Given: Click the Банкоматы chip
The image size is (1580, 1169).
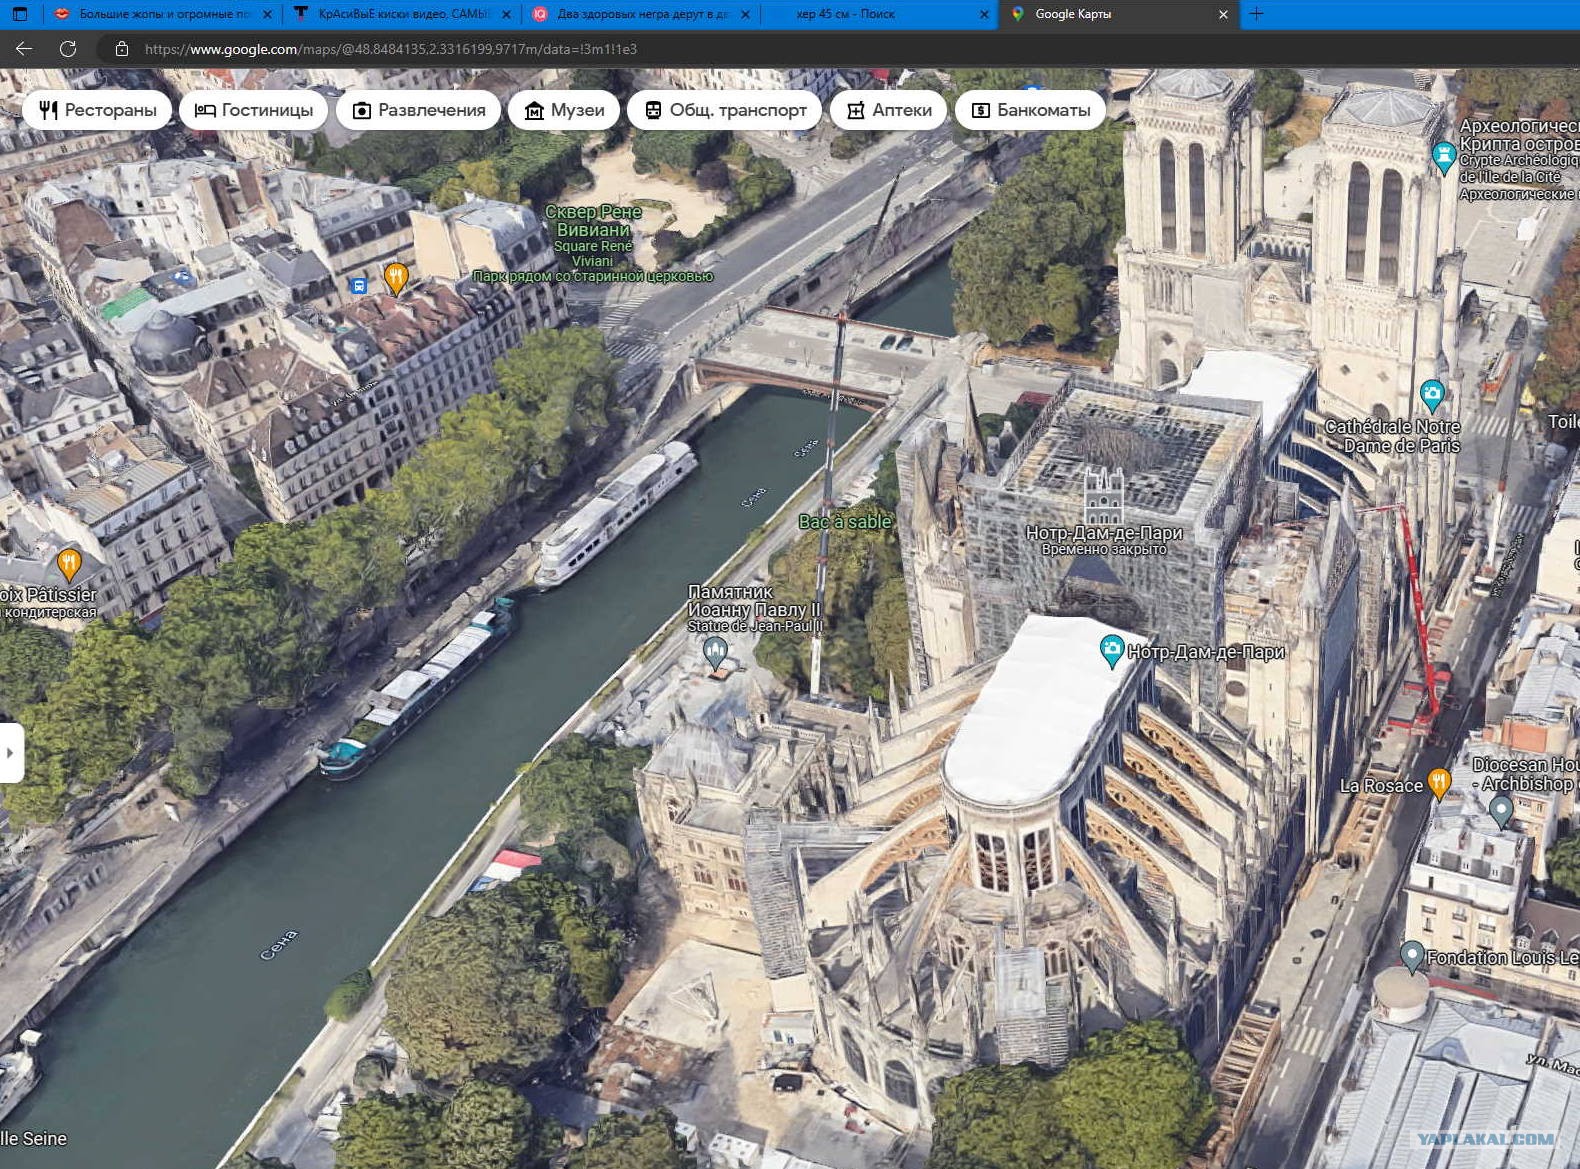Looking at the screenshot, I should (x=1030, y=110).
